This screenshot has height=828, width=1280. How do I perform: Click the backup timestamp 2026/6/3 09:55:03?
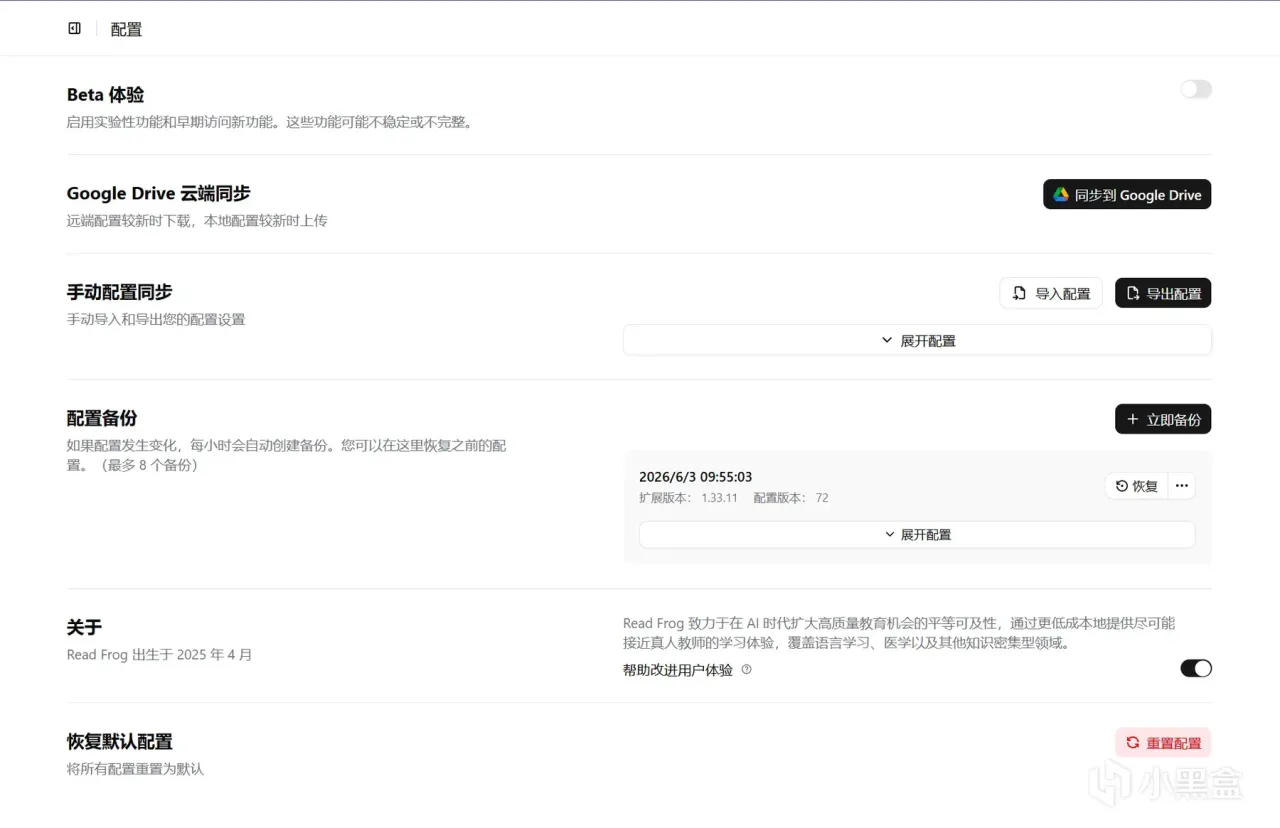pyautogui.click(x=695, y=477)
